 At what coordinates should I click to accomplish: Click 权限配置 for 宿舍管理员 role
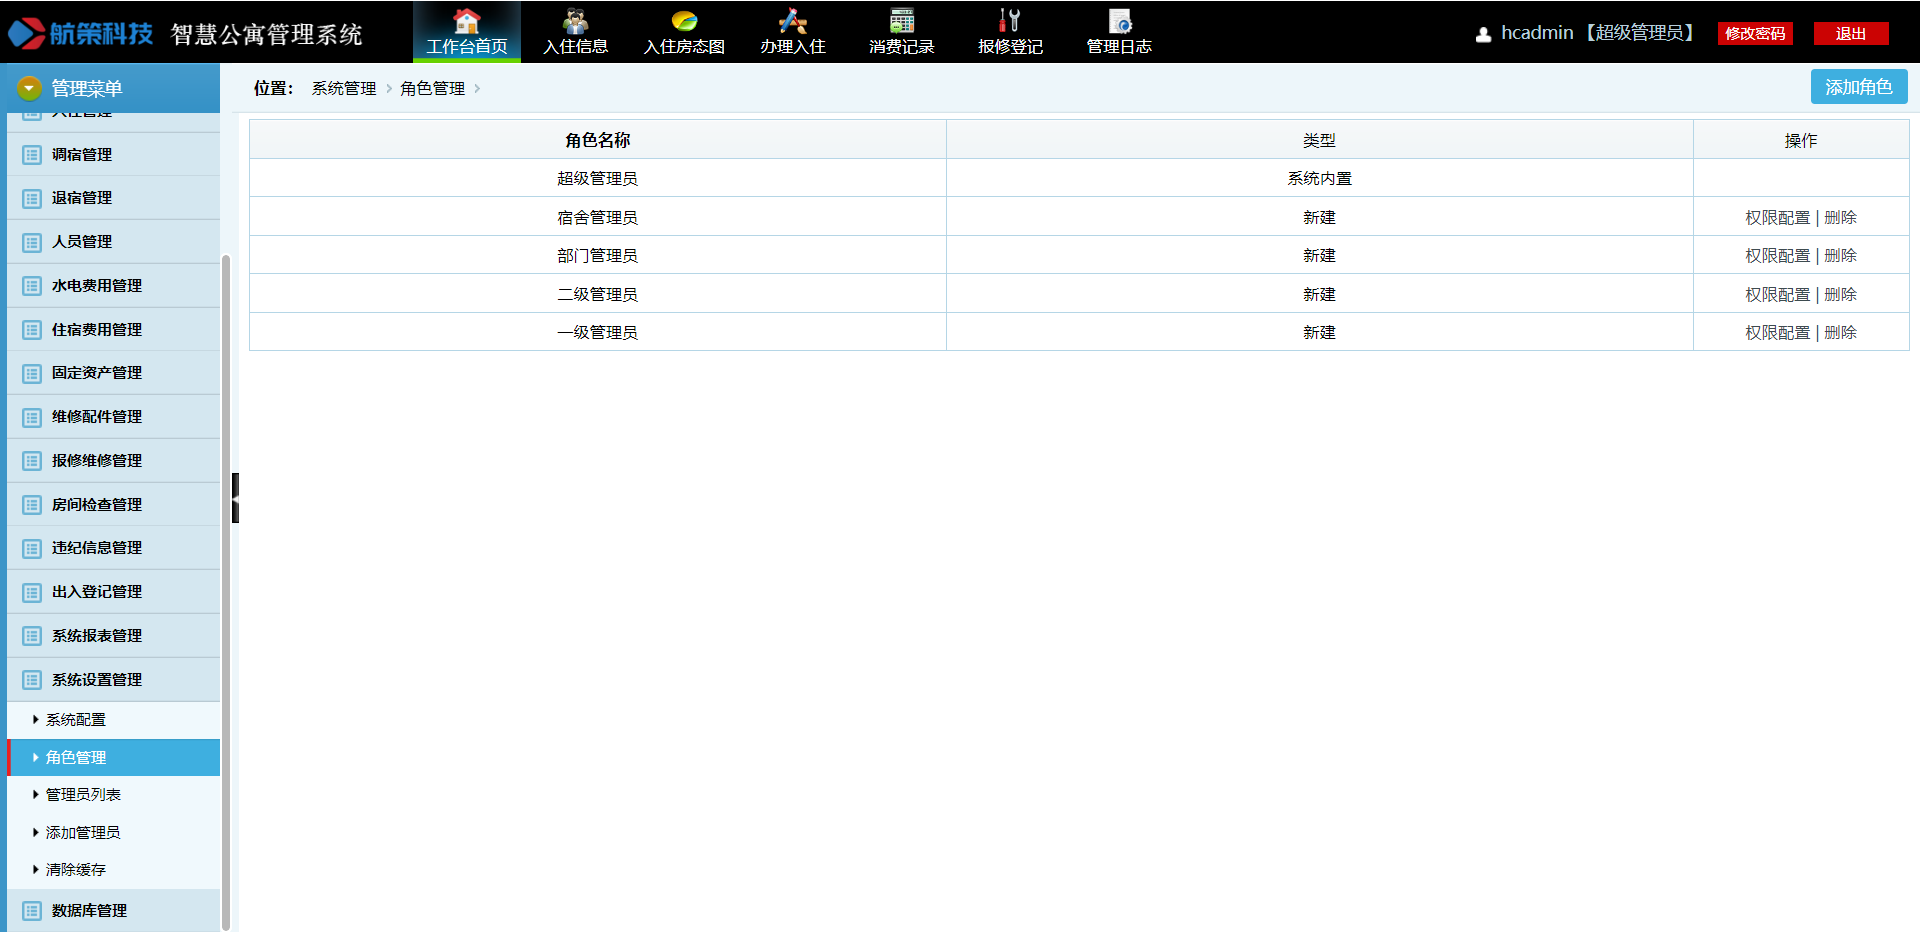coord(1777,218)
